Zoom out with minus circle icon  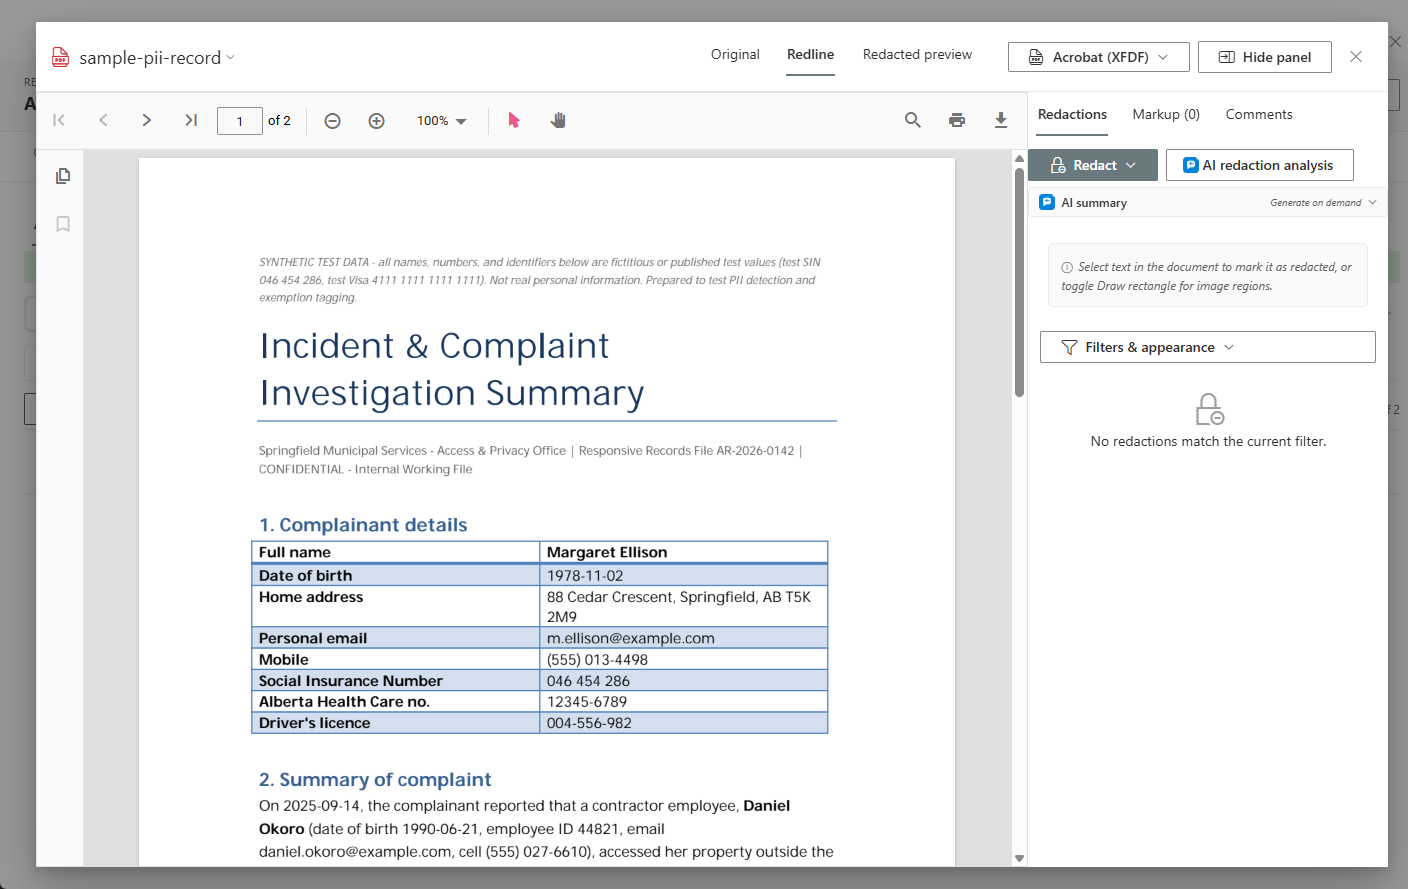pos(333,121)
